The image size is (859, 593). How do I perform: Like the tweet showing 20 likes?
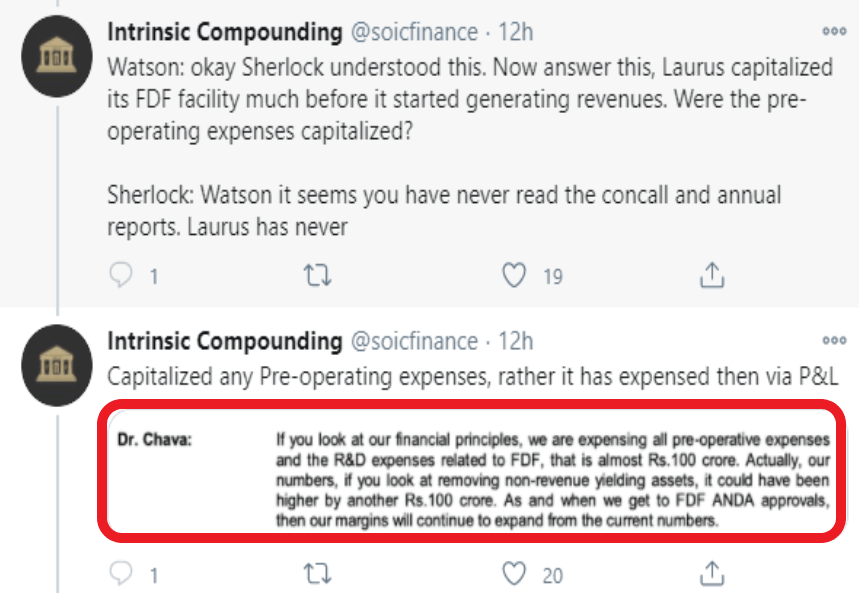coord(514,573)
